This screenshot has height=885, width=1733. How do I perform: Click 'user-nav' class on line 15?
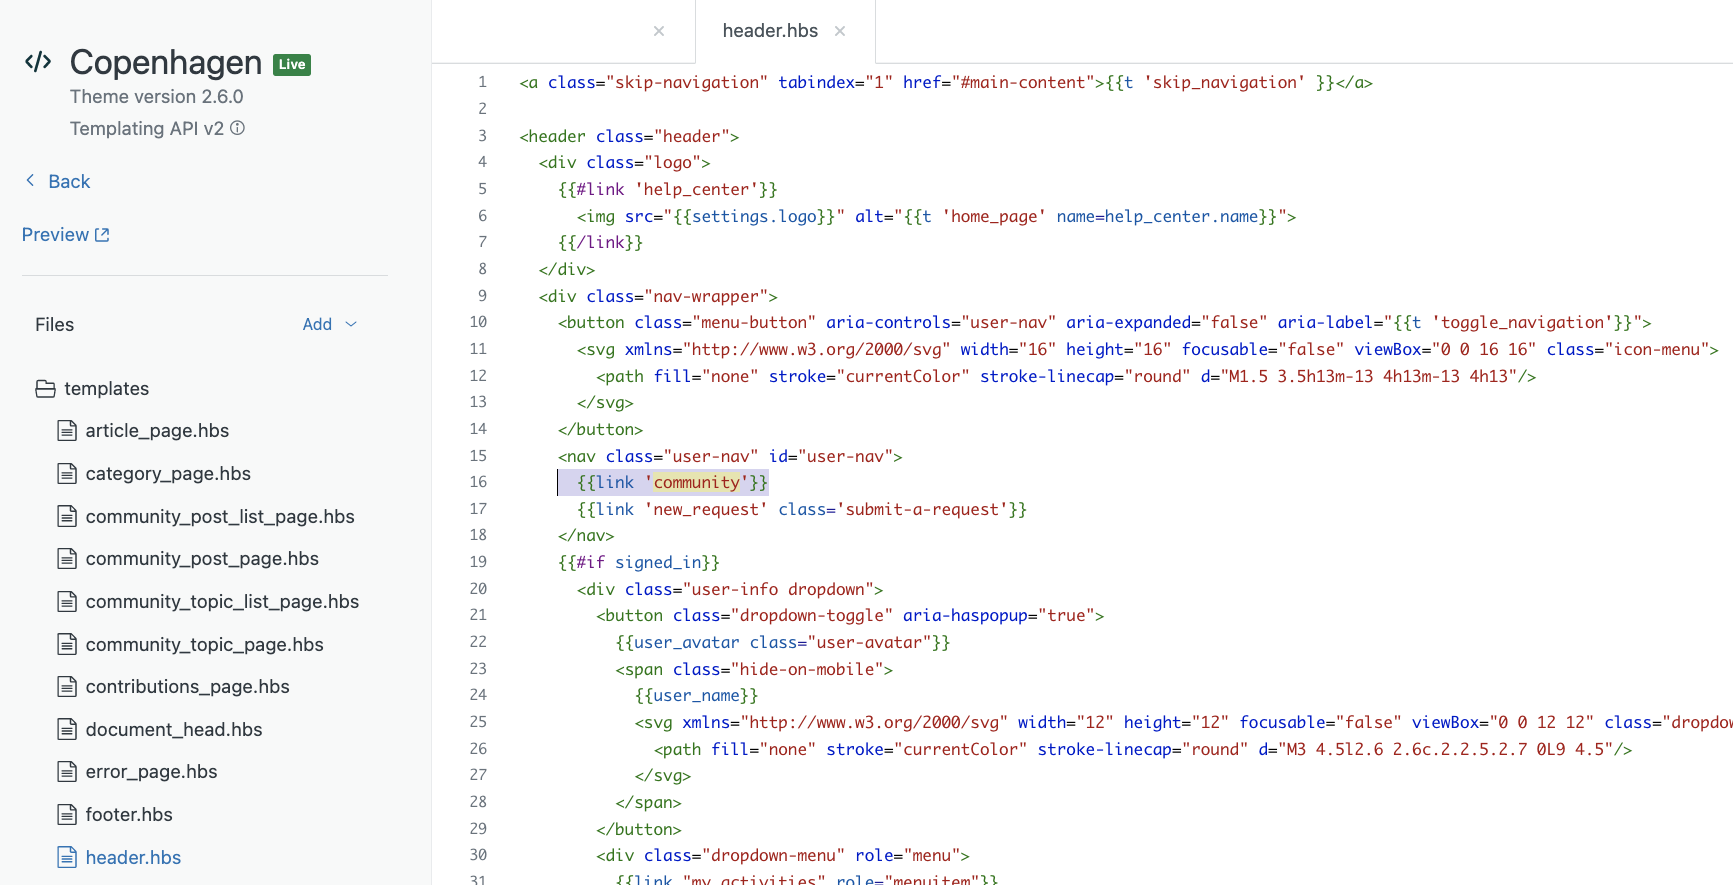pos(711,457)
